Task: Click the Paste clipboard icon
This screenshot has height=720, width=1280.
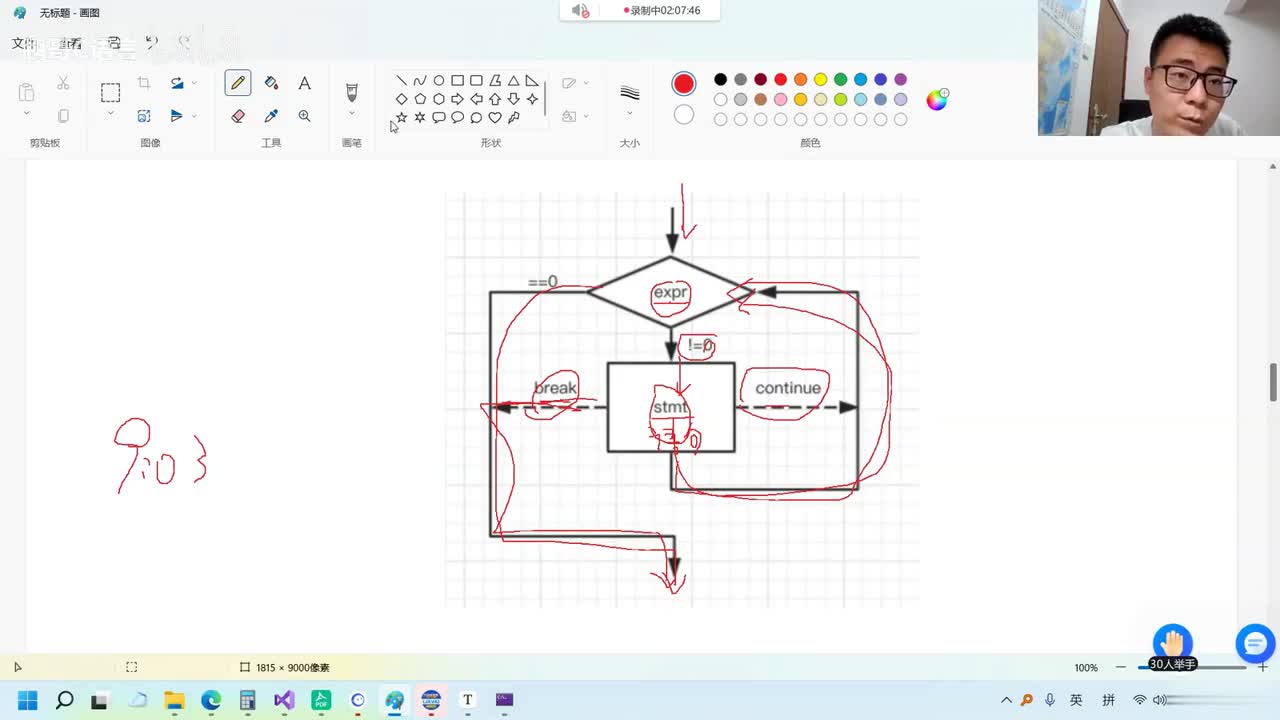Action: tap(26, 92)
